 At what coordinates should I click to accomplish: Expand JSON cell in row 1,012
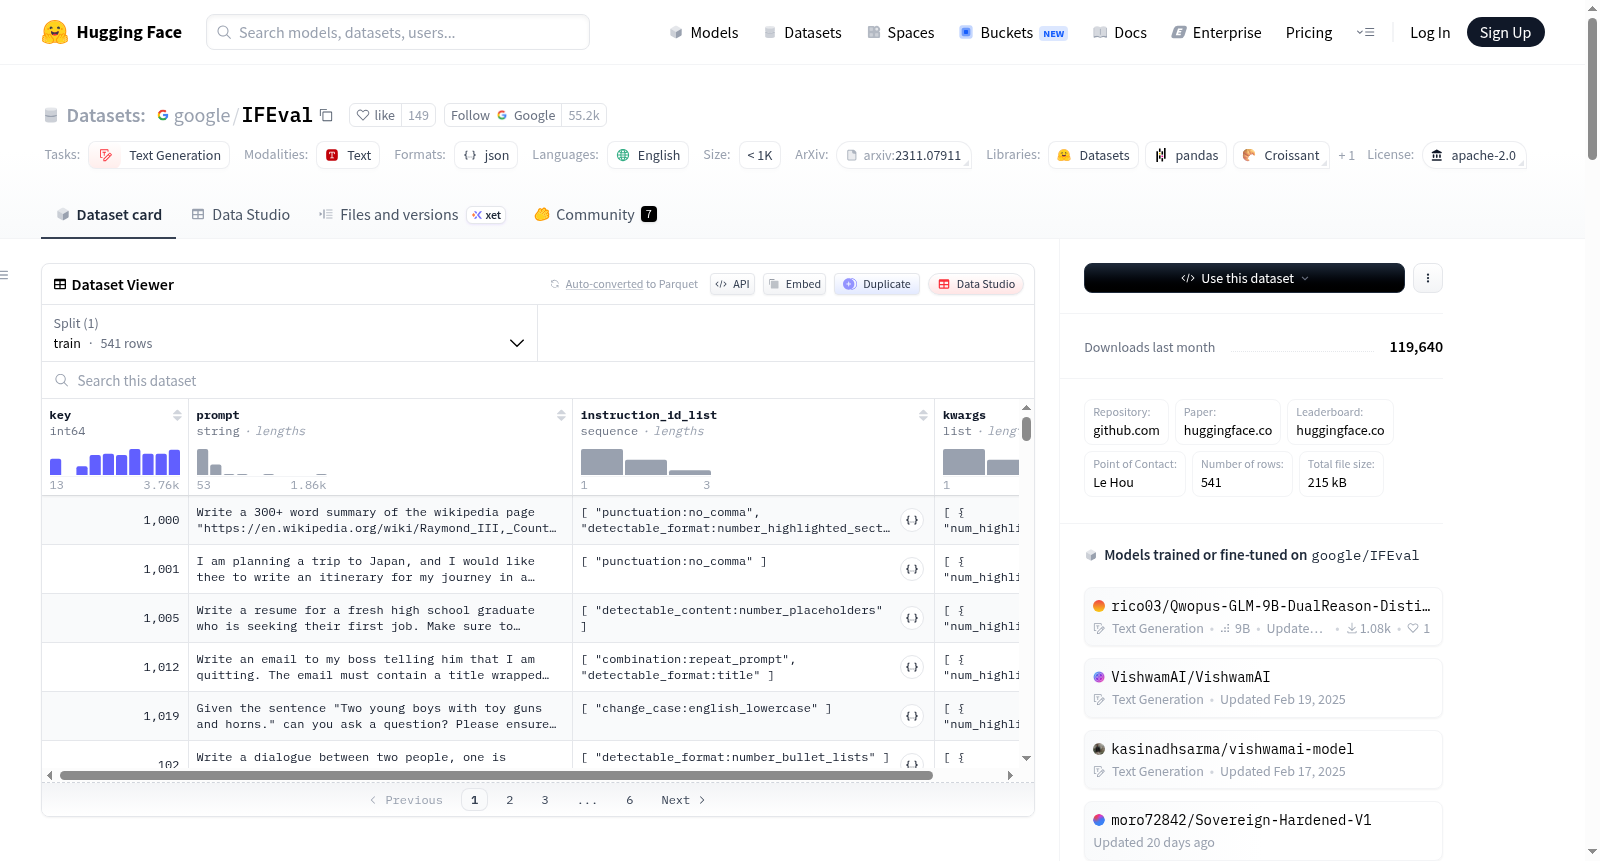tap(912, 667)
